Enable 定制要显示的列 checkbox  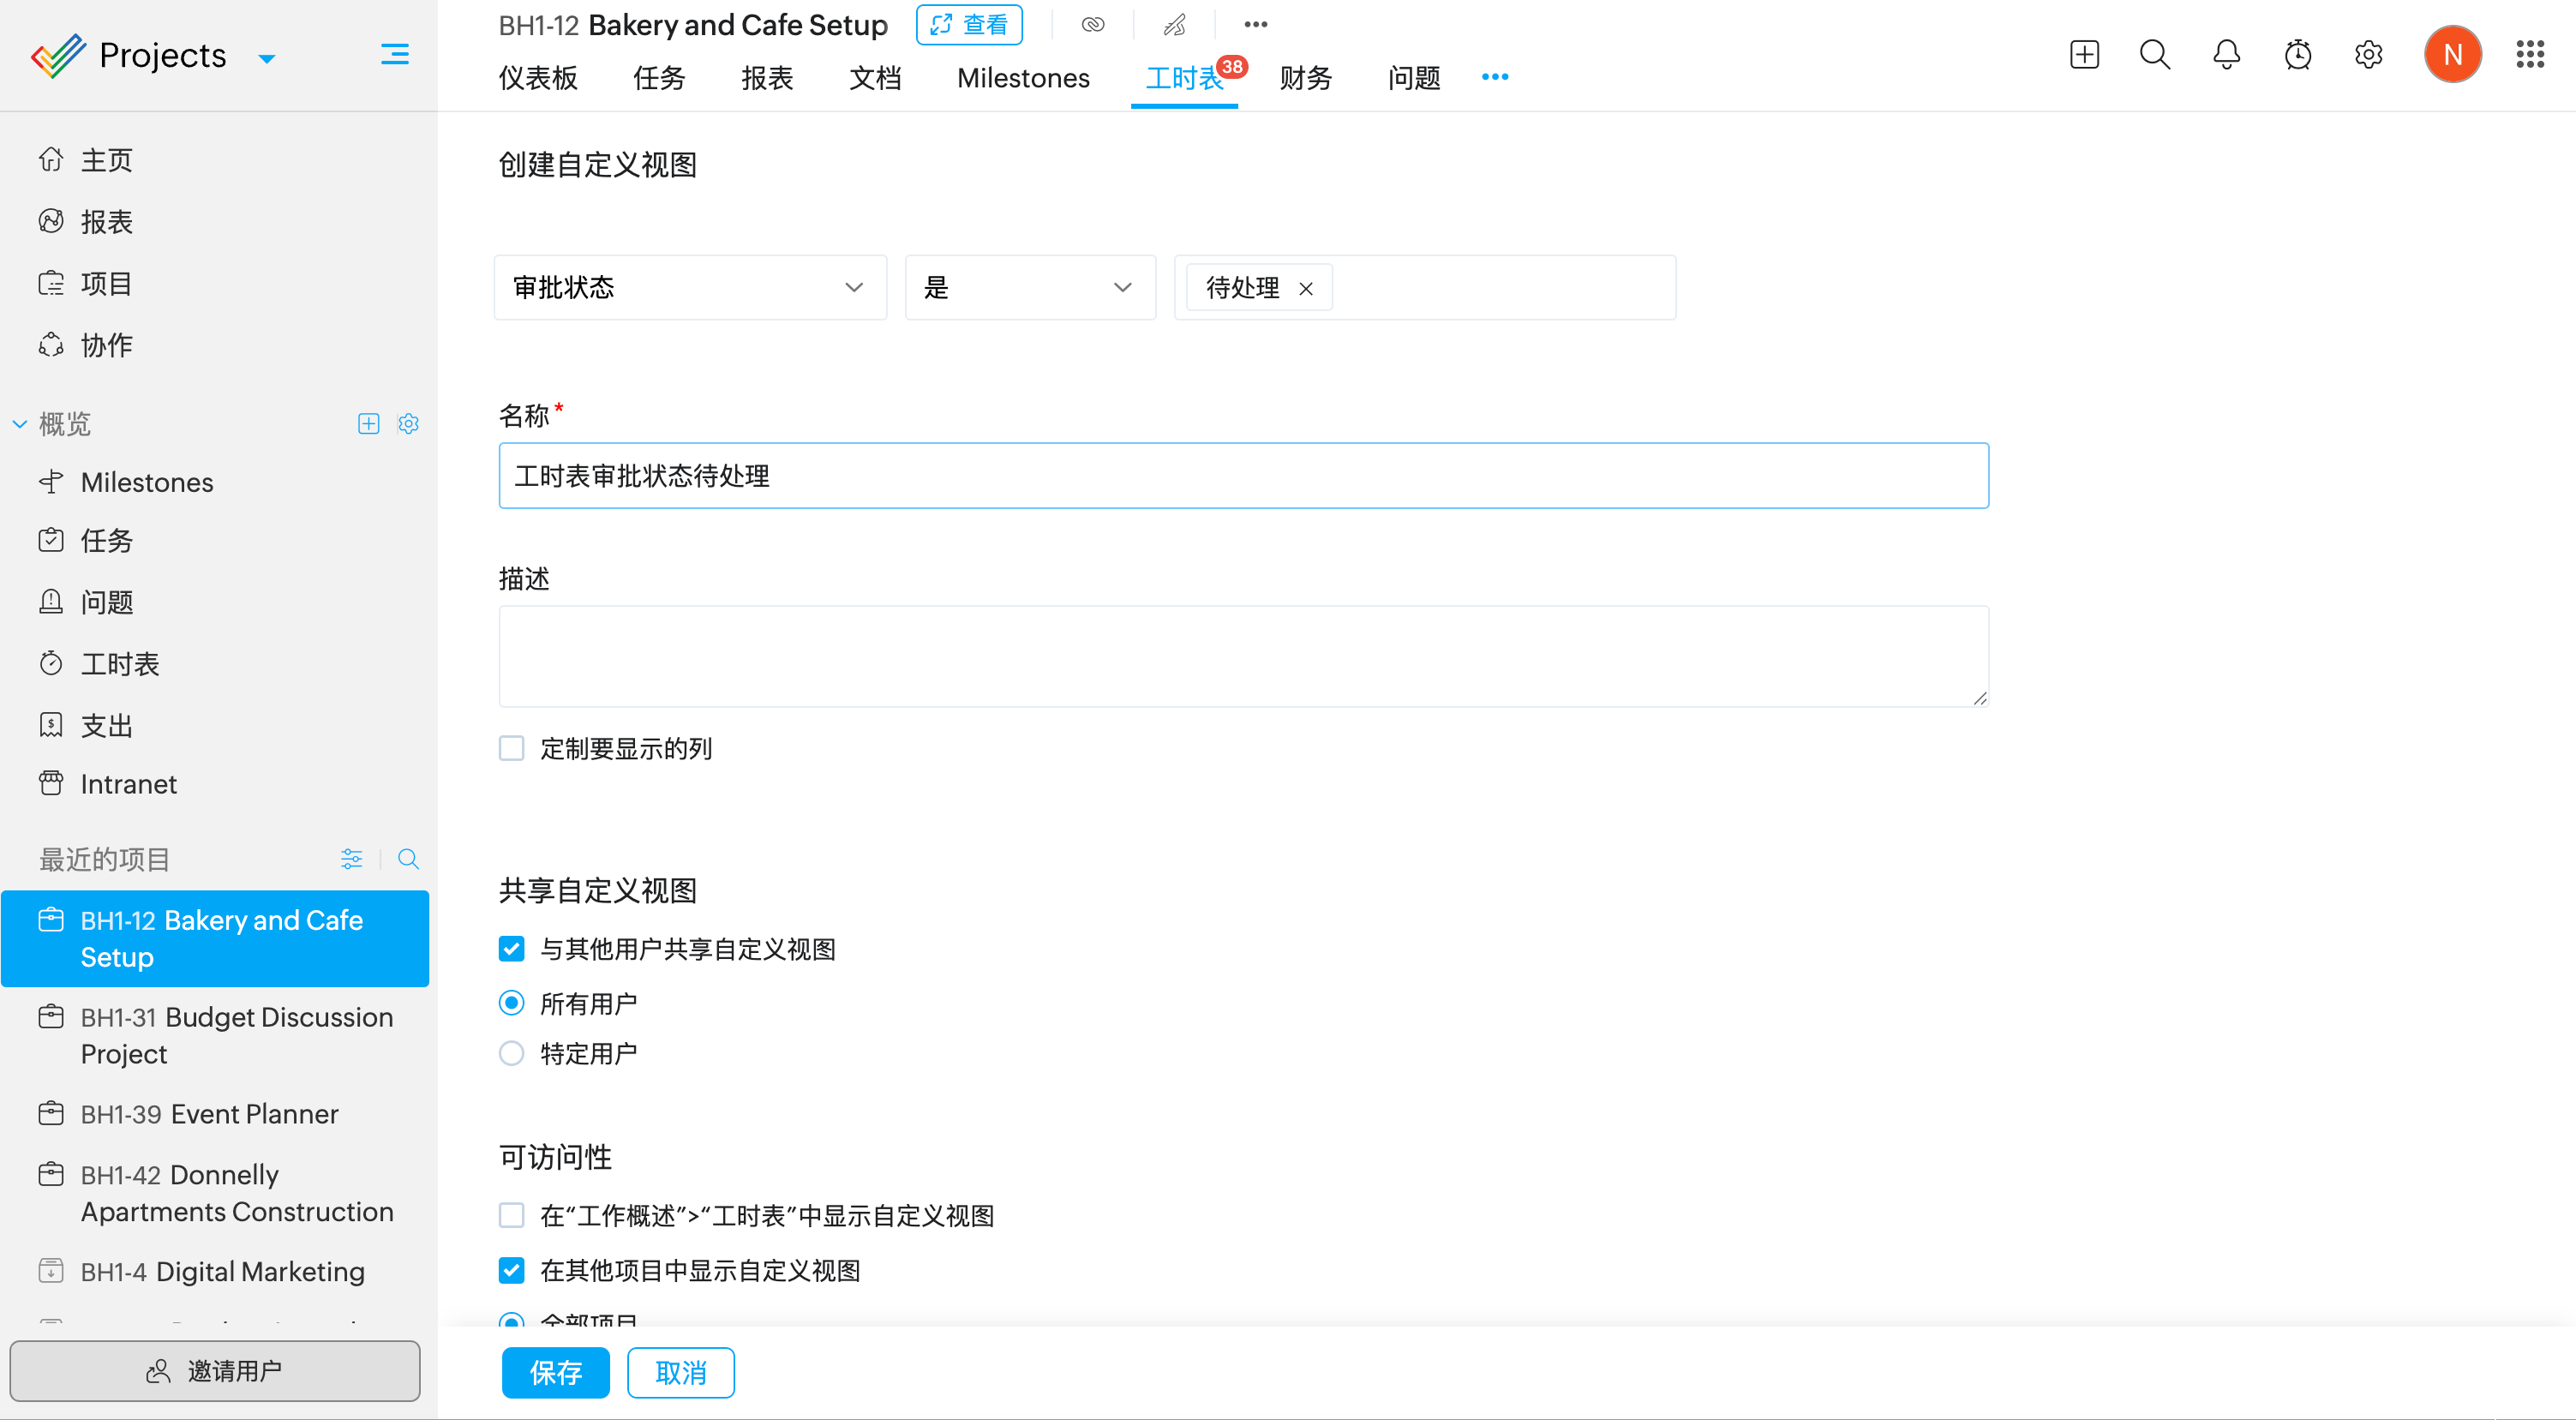[511, 748]
